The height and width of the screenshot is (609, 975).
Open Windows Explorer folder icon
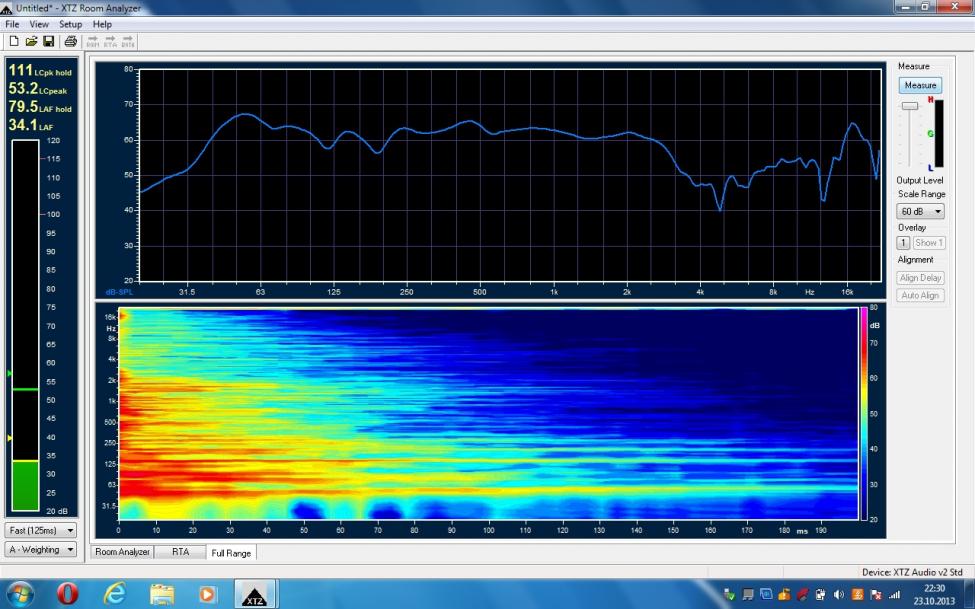point(162,594)
